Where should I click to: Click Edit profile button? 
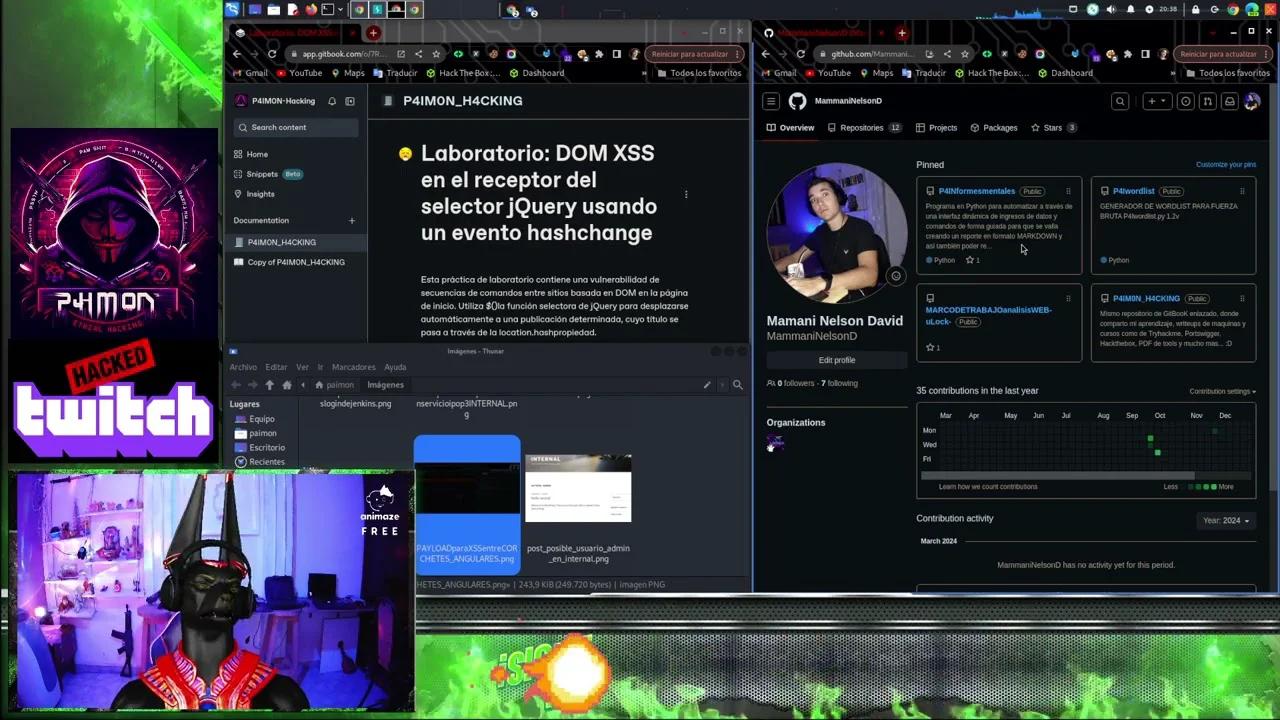[836, 360]
